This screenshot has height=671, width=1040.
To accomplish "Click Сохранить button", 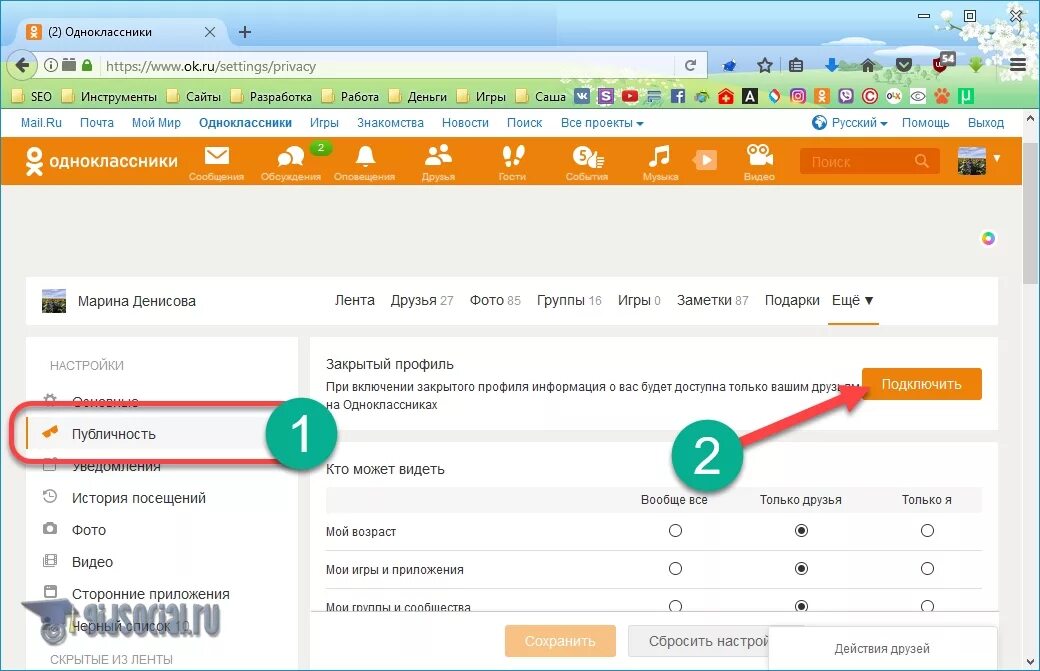I will (560, 640).
